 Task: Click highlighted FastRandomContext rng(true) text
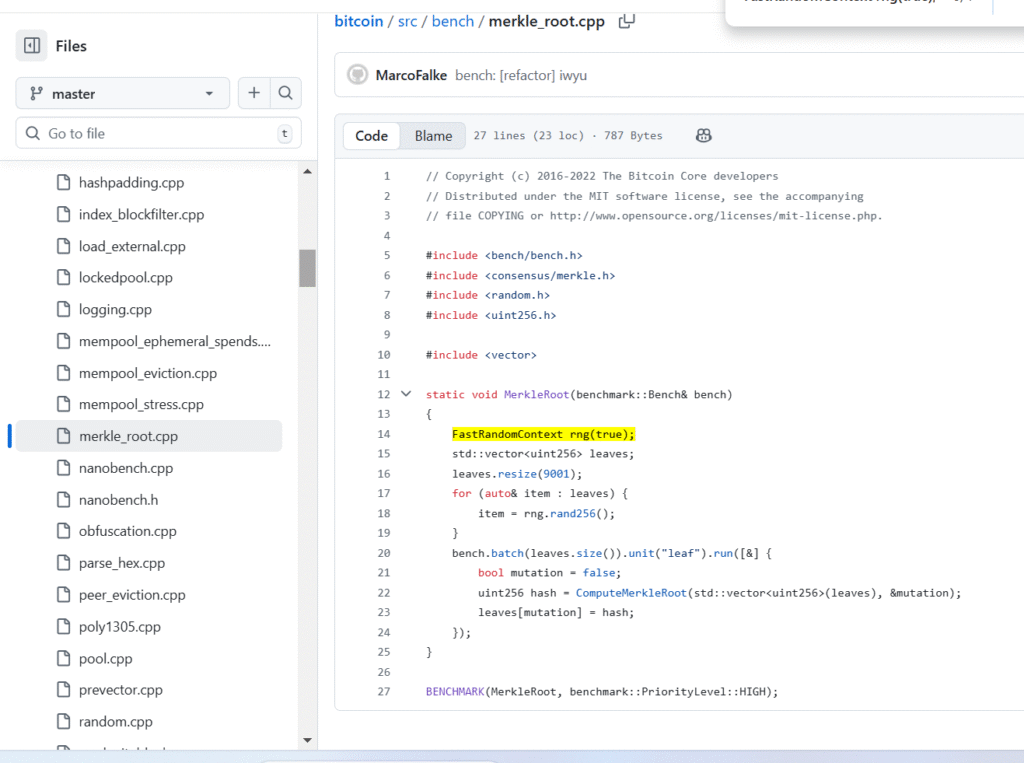543,434
